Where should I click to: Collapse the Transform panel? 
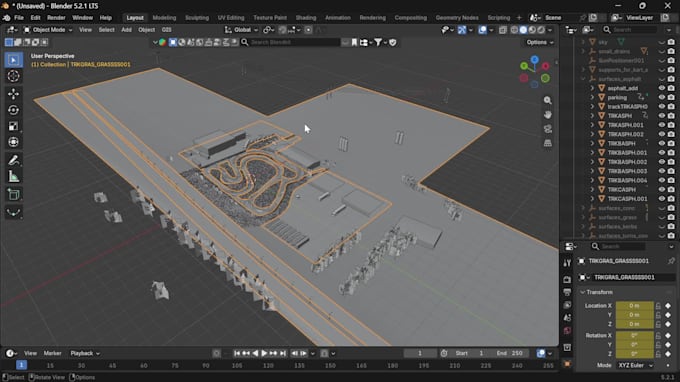[583, 292]
